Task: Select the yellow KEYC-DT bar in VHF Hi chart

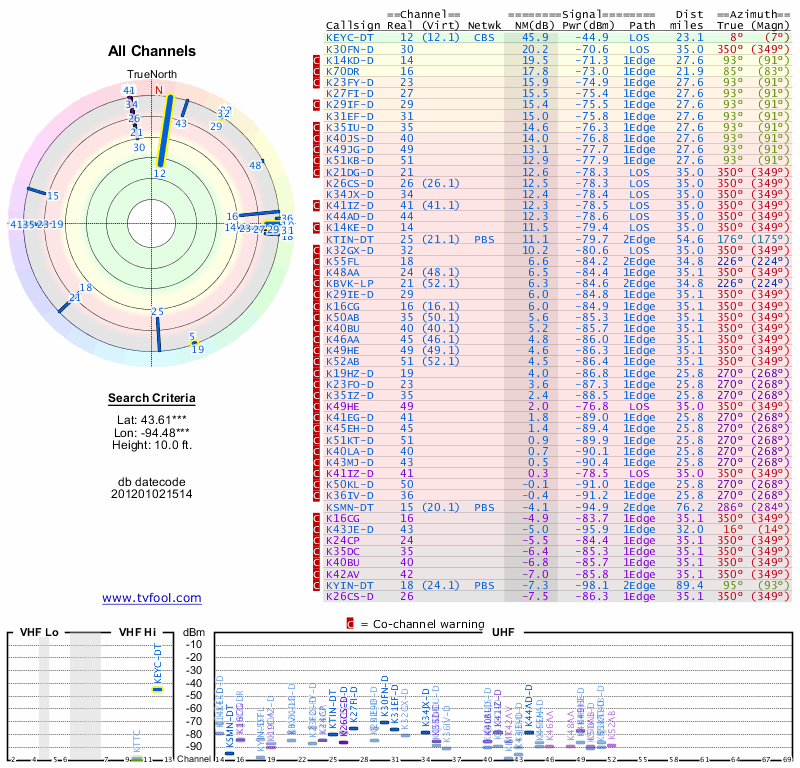Action: 157,689
